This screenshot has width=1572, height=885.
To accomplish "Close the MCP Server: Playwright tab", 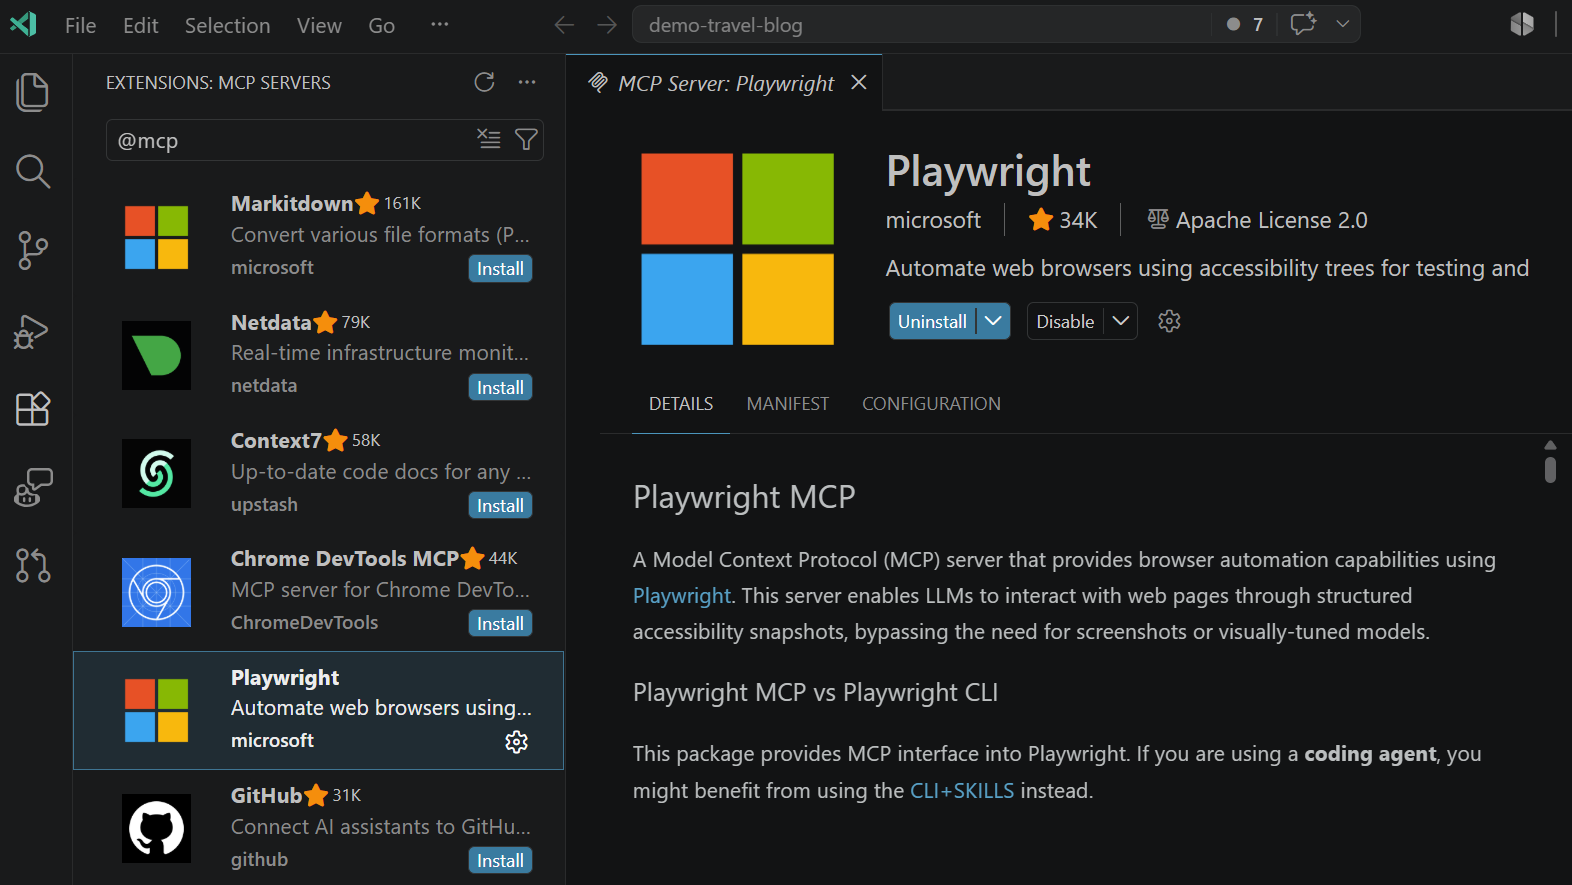I will (859, 82).
